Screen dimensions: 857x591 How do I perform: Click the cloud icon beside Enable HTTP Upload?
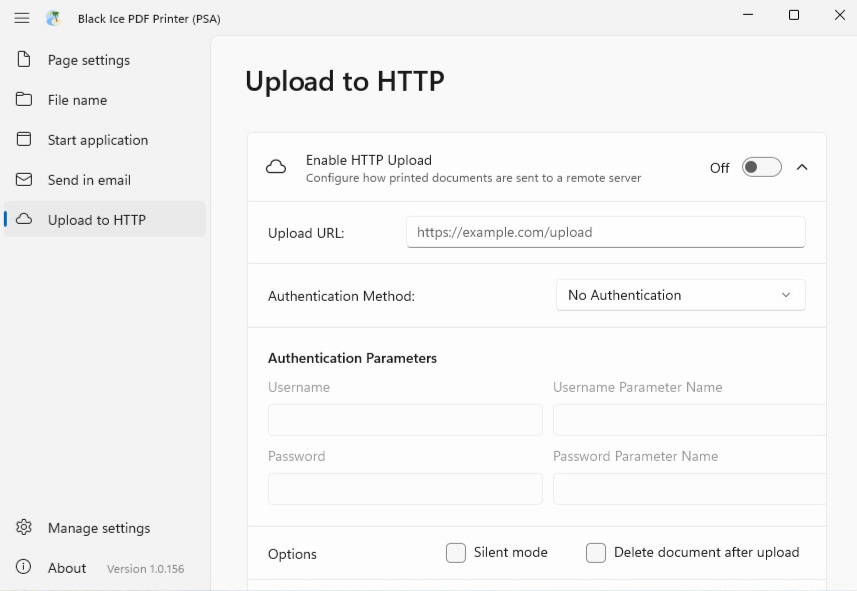276,167
